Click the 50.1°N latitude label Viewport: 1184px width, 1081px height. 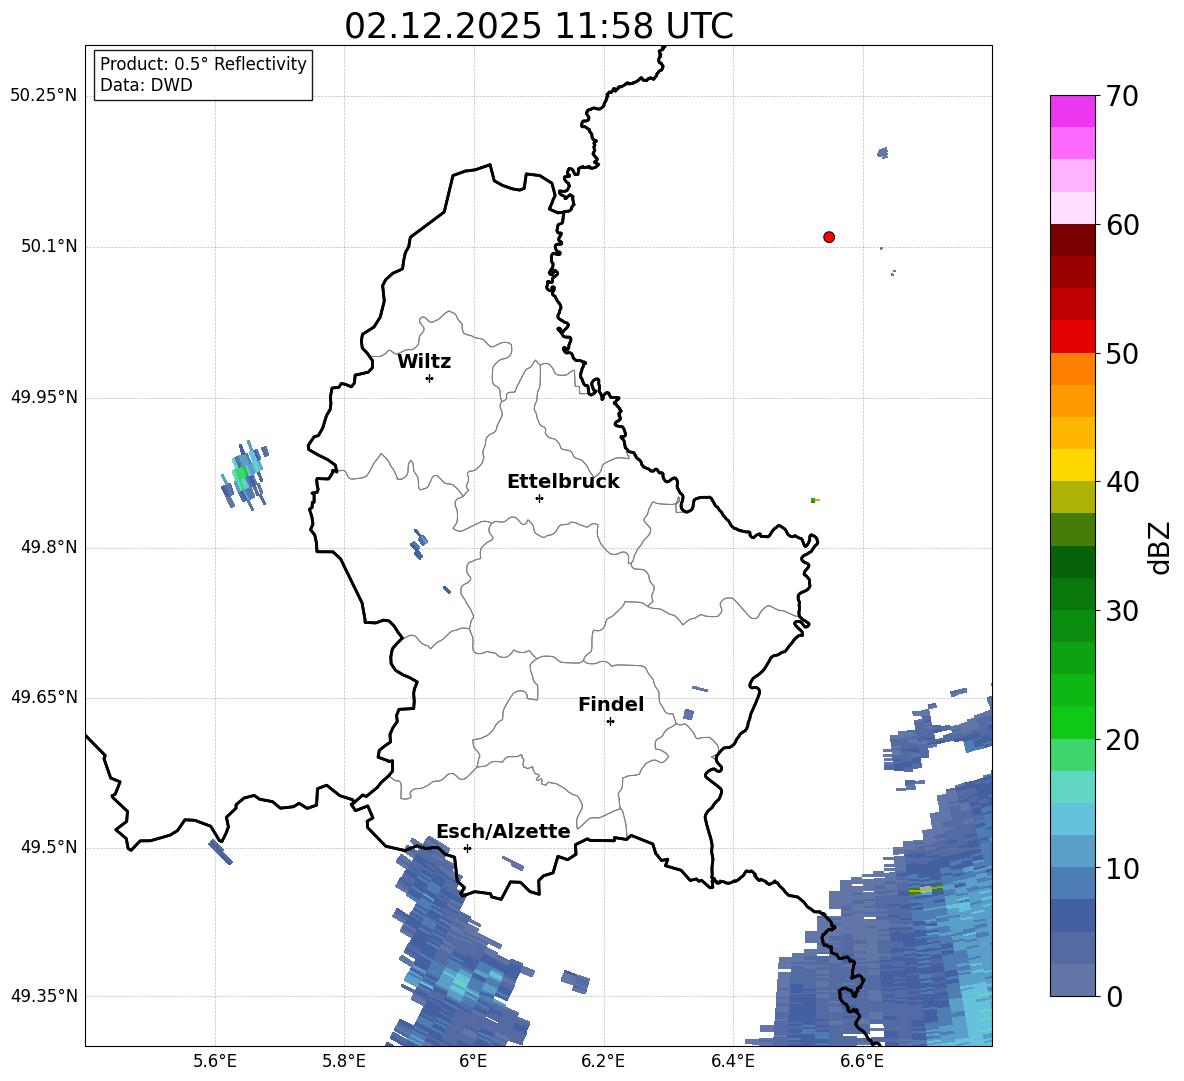point(49,246)
